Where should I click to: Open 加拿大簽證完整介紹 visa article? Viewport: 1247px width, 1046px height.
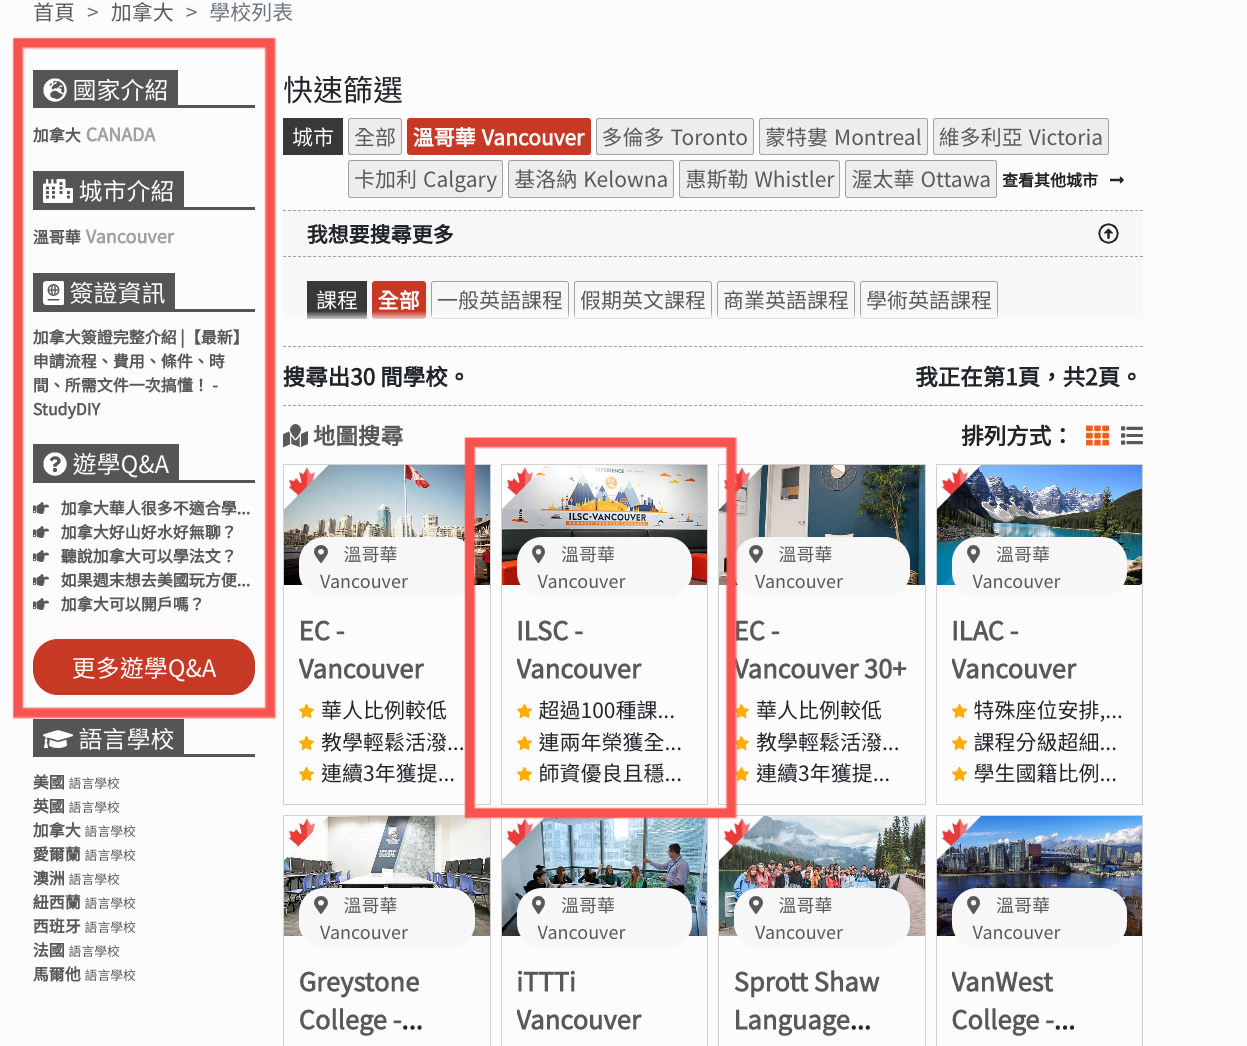(137, 373)
